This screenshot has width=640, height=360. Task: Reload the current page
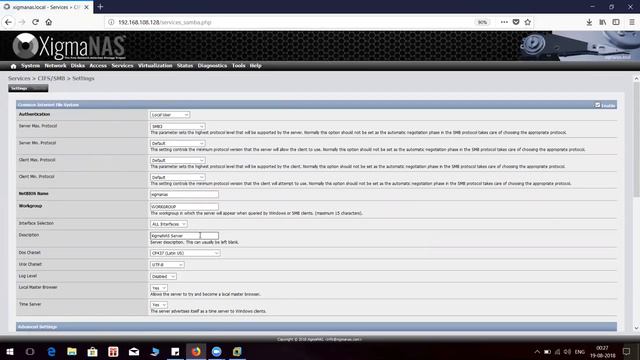[36, 22]
